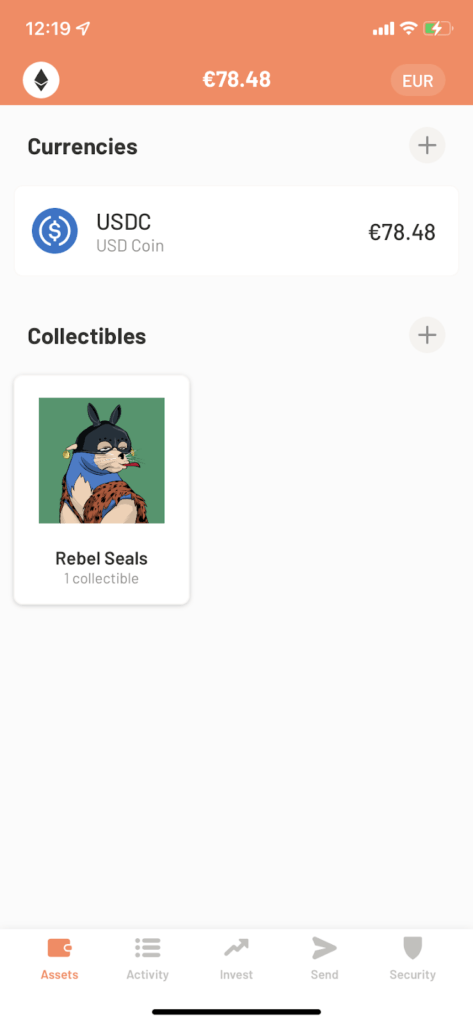
Task: Go to the Send tab
Action: [324, 958]
